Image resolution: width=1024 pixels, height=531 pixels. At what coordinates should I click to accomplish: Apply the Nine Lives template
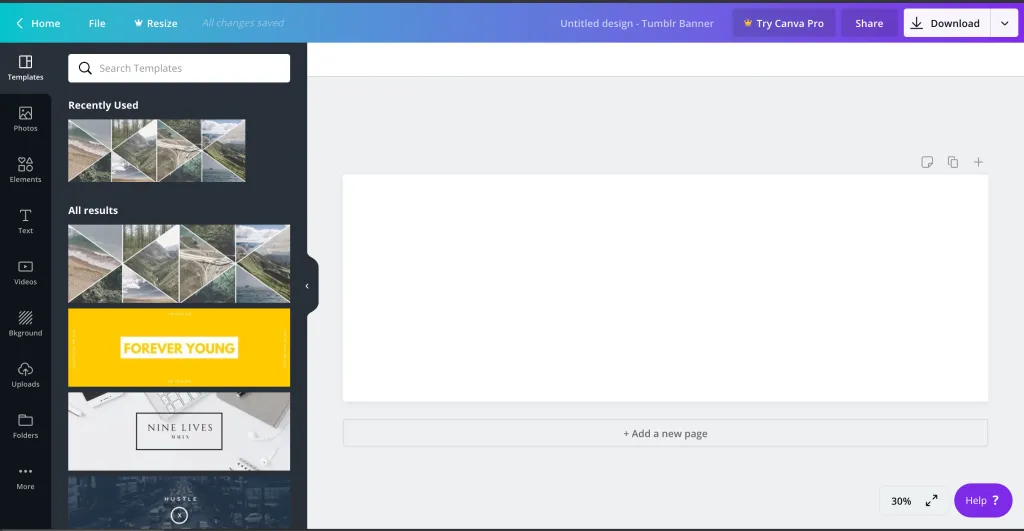coord(179,431)
